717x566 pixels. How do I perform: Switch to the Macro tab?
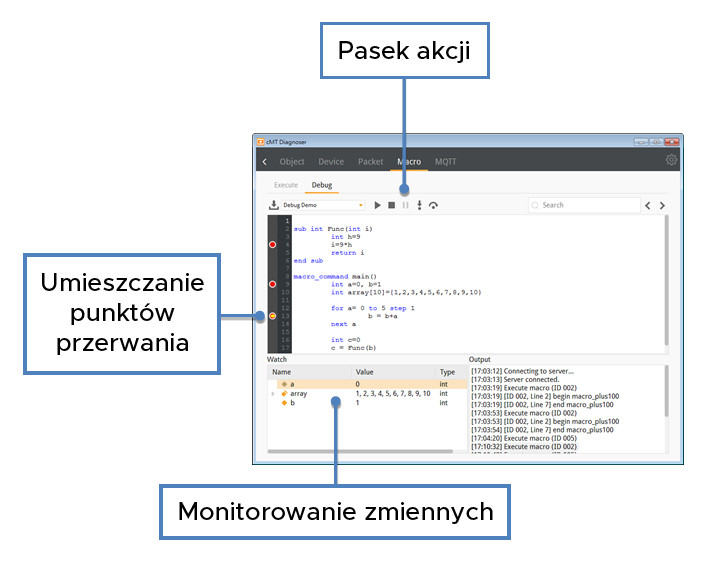(409, 161)
